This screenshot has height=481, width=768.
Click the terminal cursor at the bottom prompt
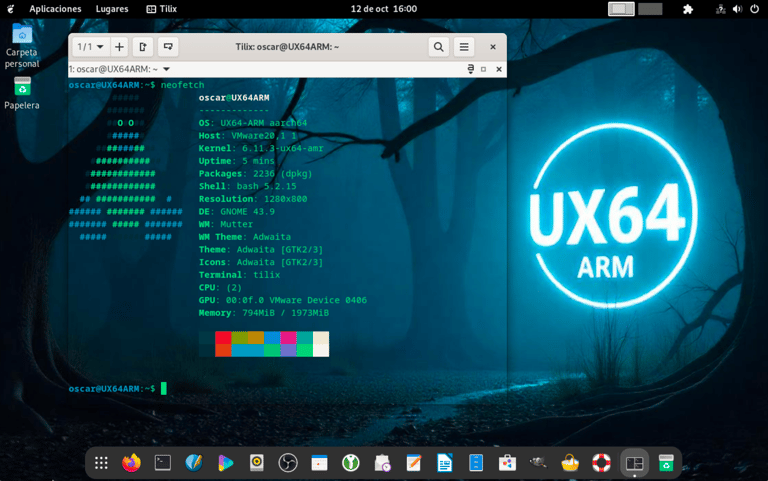(164, 388)
